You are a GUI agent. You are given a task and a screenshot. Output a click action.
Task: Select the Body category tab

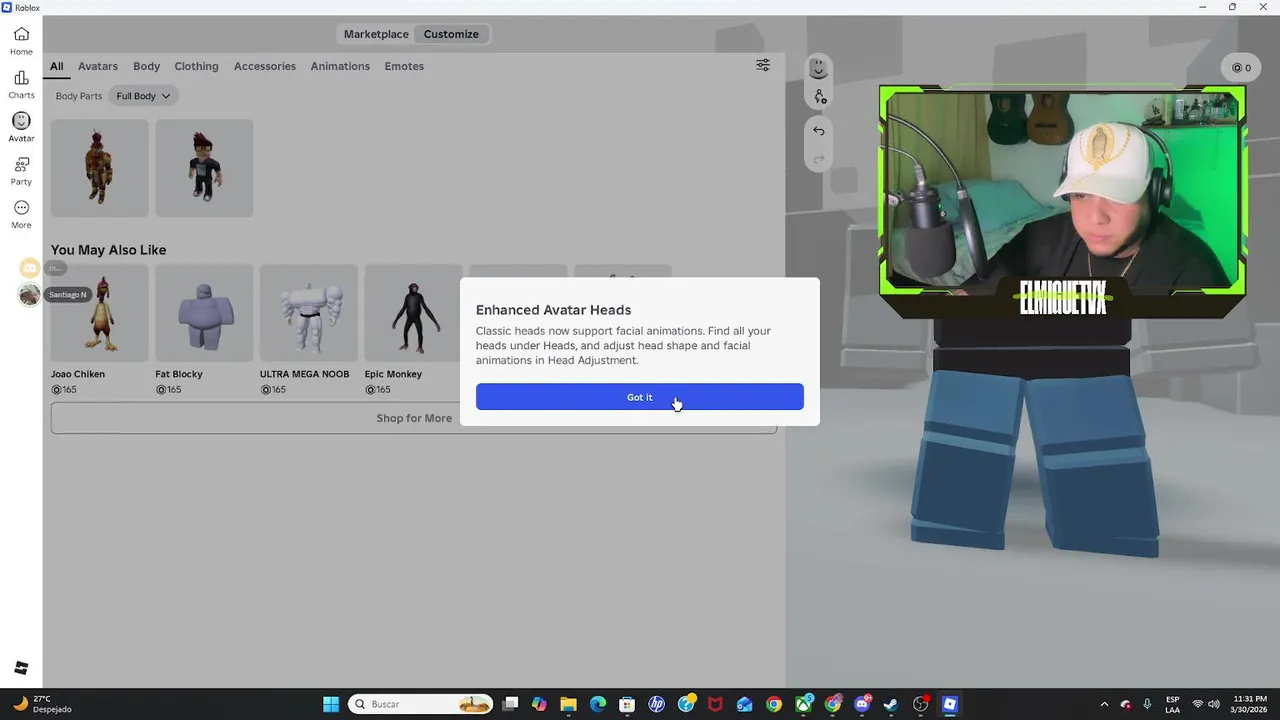146,66
